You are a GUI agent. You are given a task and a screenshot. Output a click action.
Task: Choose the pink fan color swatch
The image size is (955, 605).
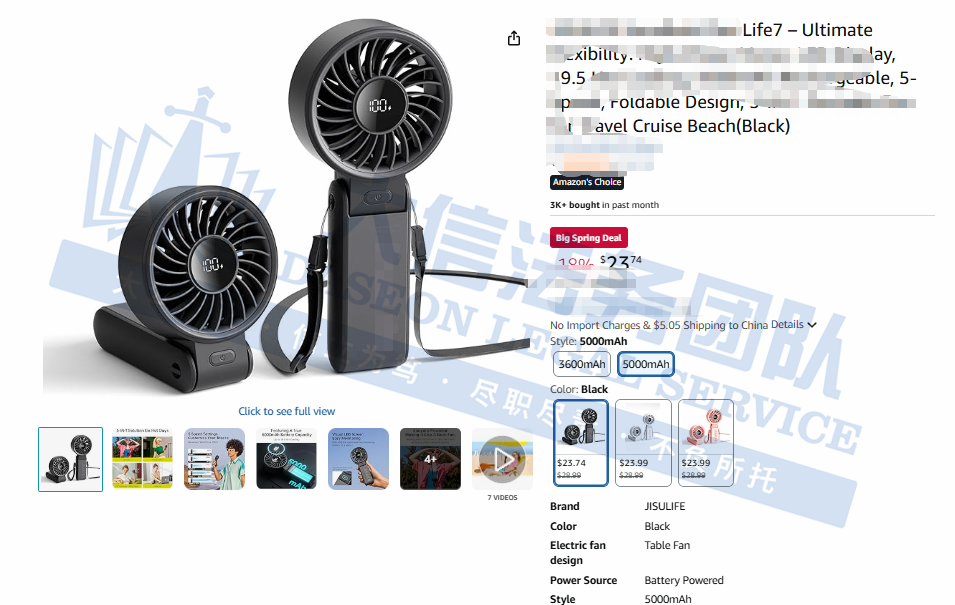tap(705, 443)
